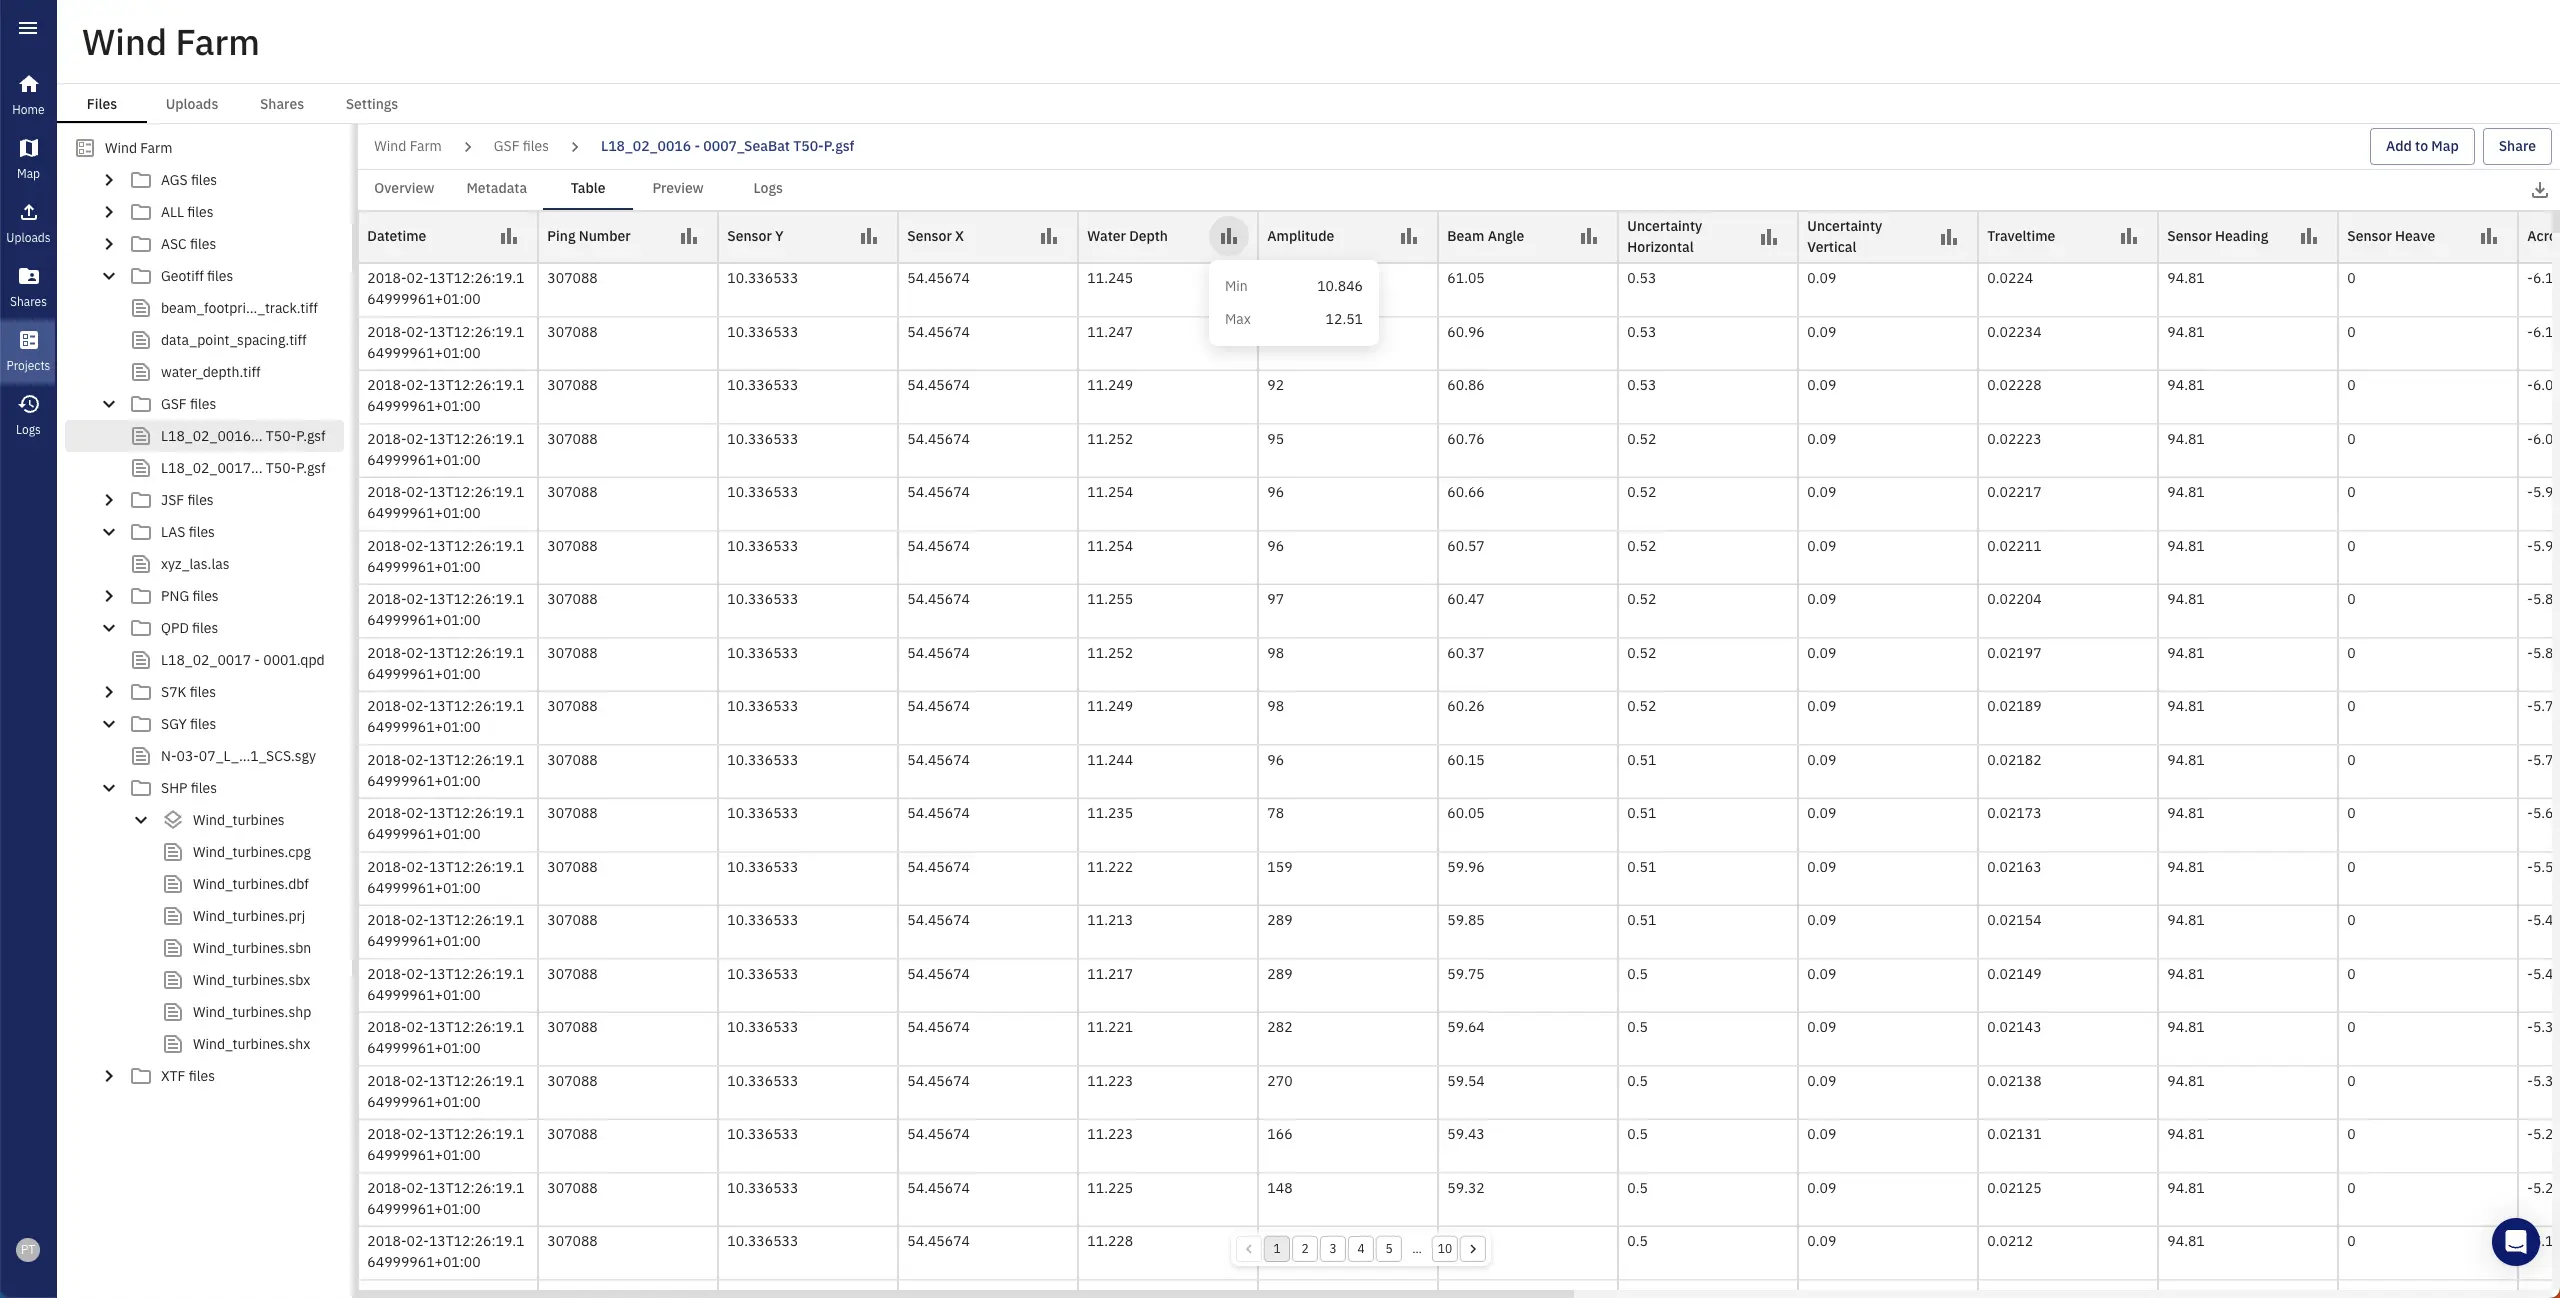Screen dimensions: 2560x1298
Task: Show histogram for Uncertainty Vertical column
Action: pyautogui.click(x=1949, y=237)
